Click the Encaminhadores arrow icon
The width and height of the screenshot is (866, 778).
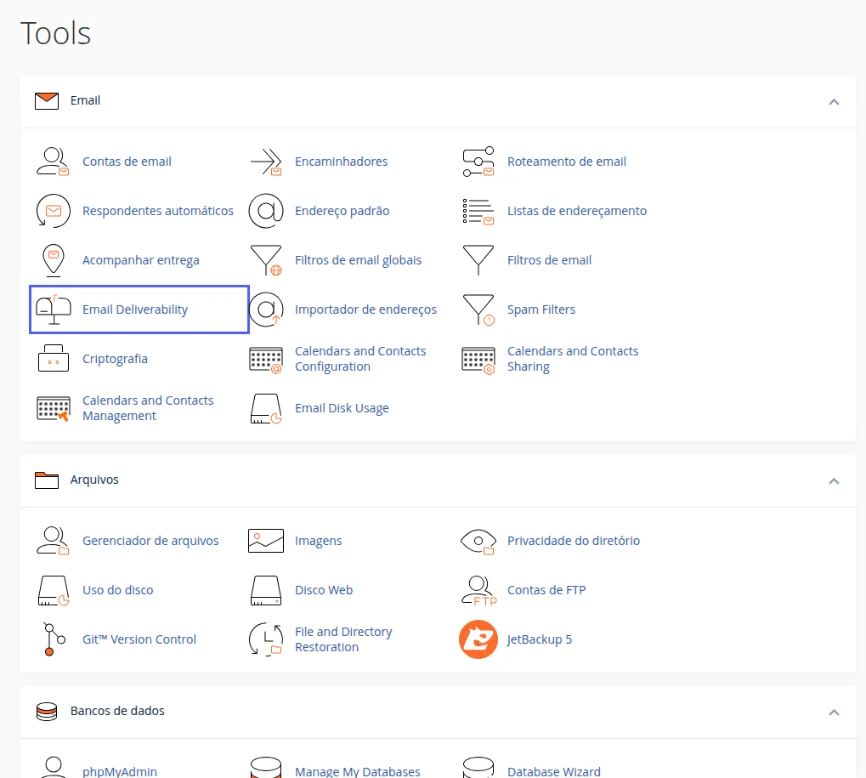(x=266, y=162)
